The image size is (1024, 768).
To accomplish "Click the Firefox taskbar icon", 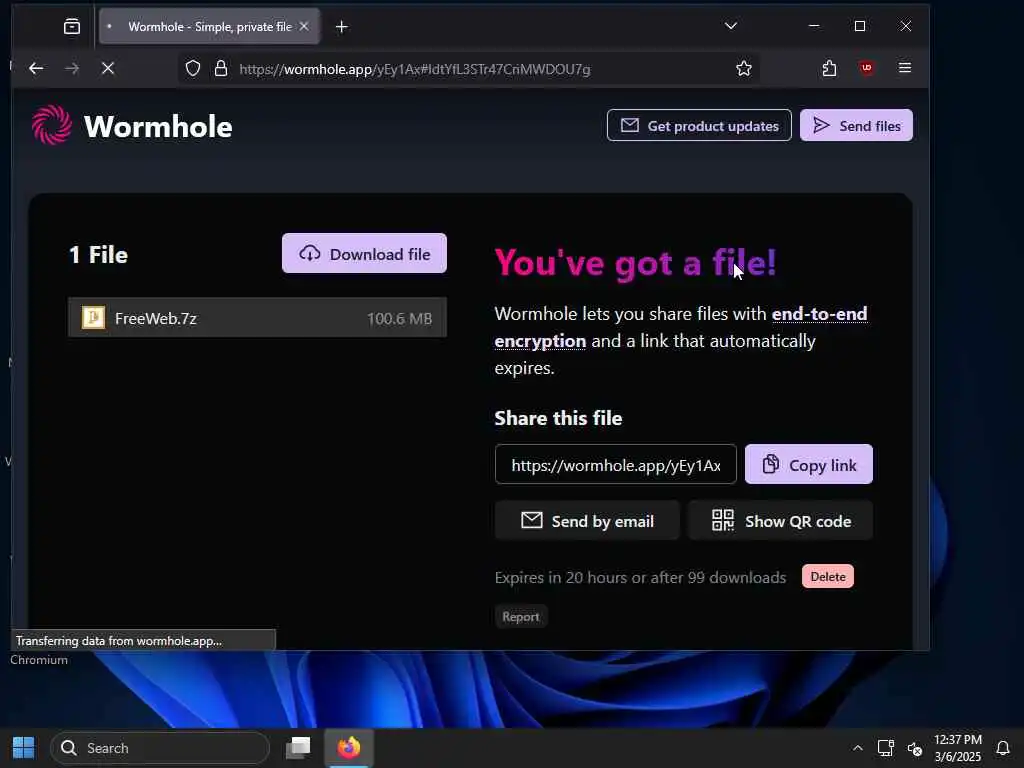I will click(x=349, y=748).
